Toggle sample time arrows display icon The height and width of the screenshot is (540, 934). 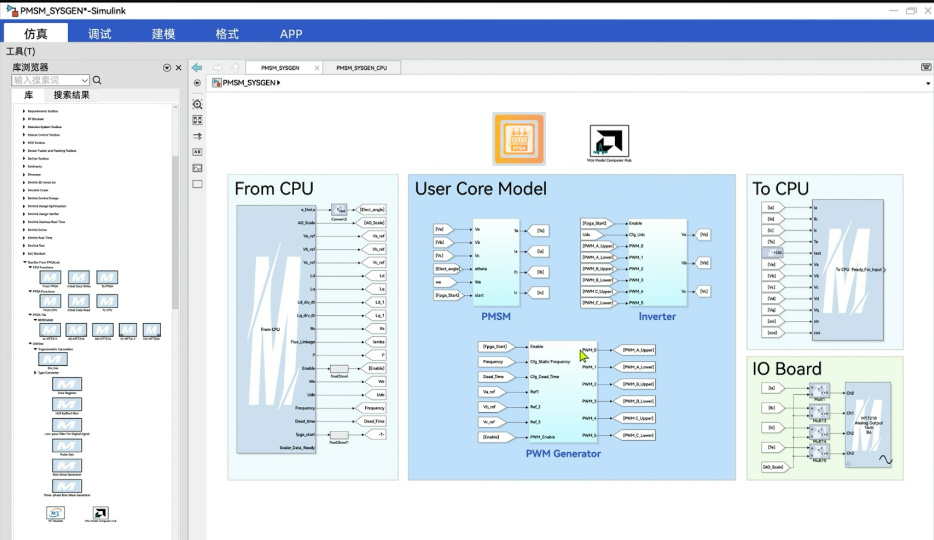[x=197, y=136]
